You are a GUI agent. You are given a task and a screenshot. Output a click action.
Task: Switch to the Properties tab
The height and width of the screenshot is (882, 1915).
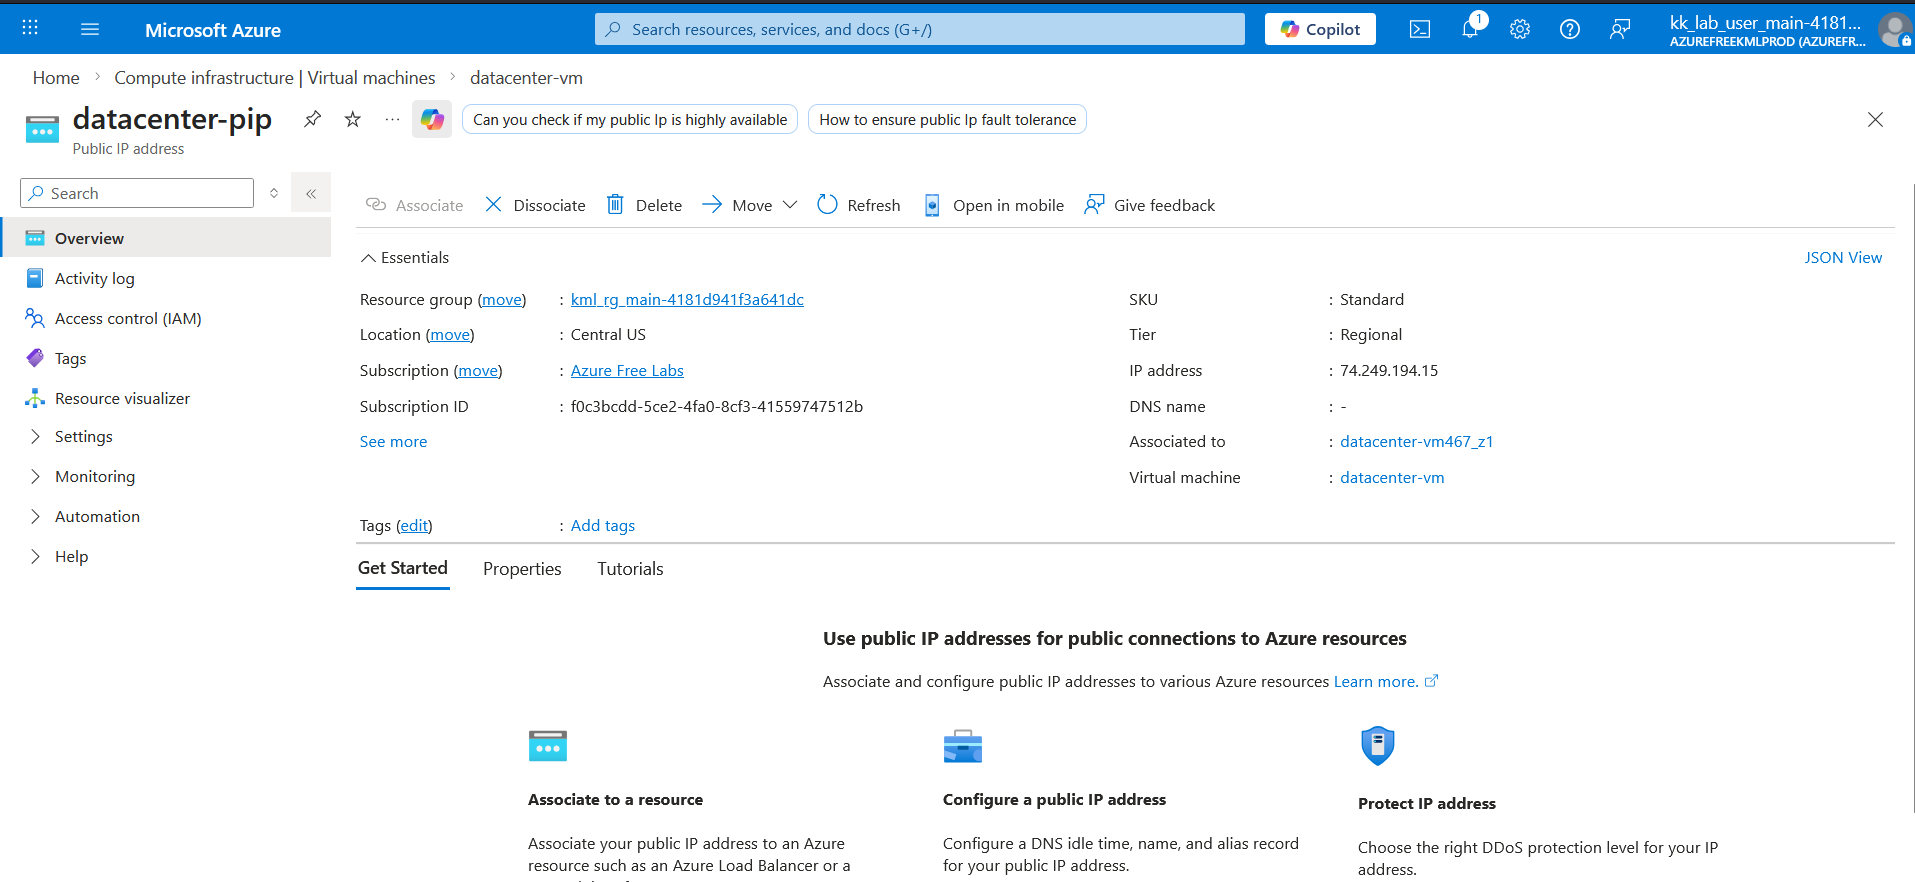[522, 569]
